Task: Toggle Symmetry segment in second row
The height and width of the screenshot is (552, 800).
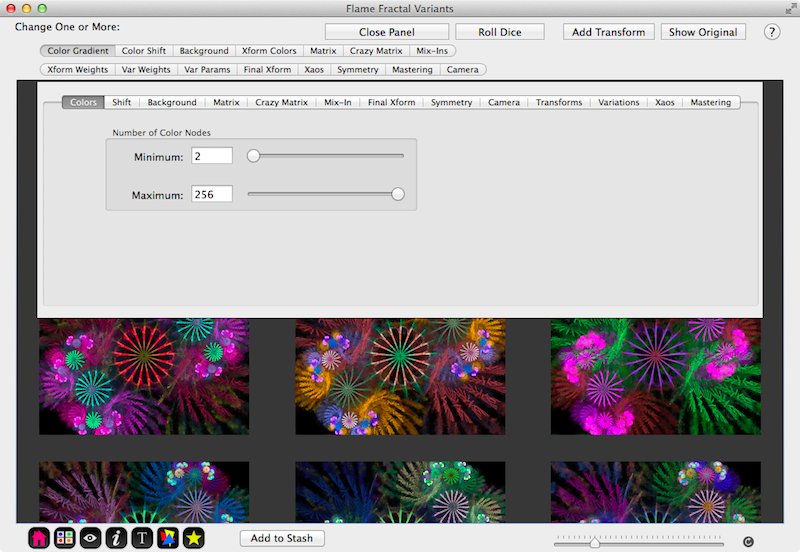Action: pos(358,69)
